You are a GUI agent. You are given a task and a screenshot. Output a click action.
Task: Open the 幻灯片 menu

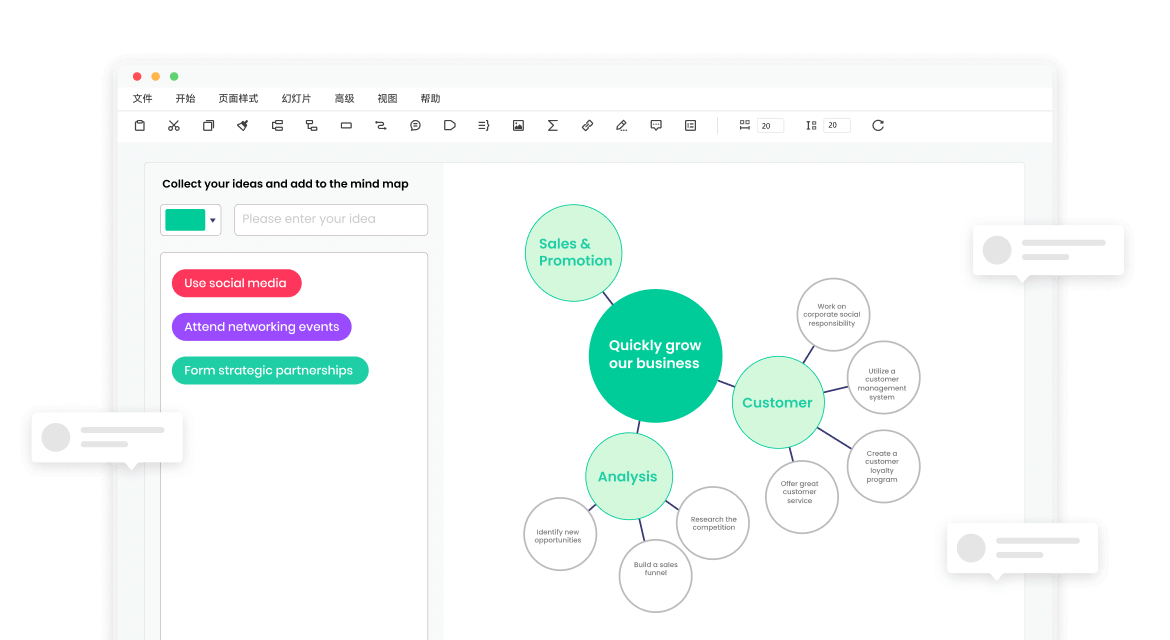[296, 98]
